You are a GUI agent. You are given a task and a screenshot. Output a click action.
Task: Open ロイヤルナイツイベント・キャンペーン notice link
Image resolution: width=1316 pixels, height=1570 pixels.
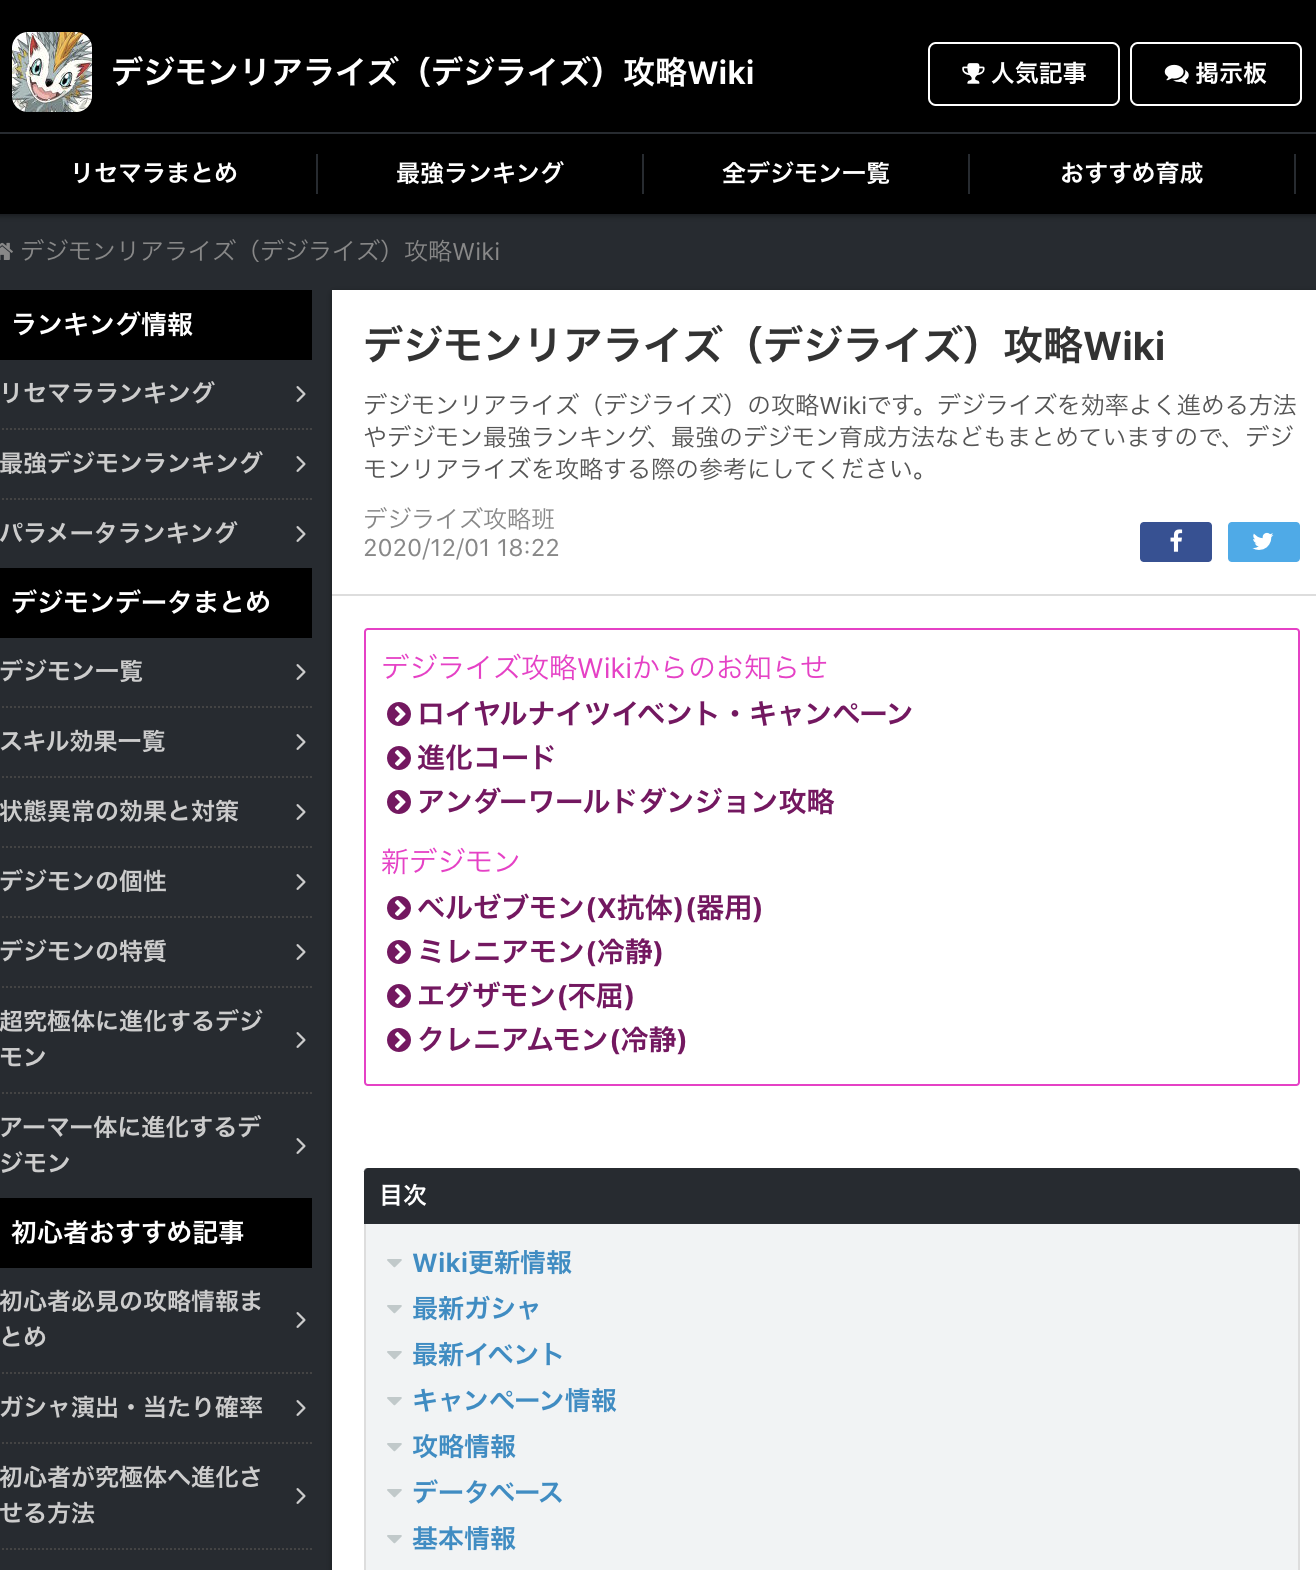pyautogui.click(x=665, y=714)
